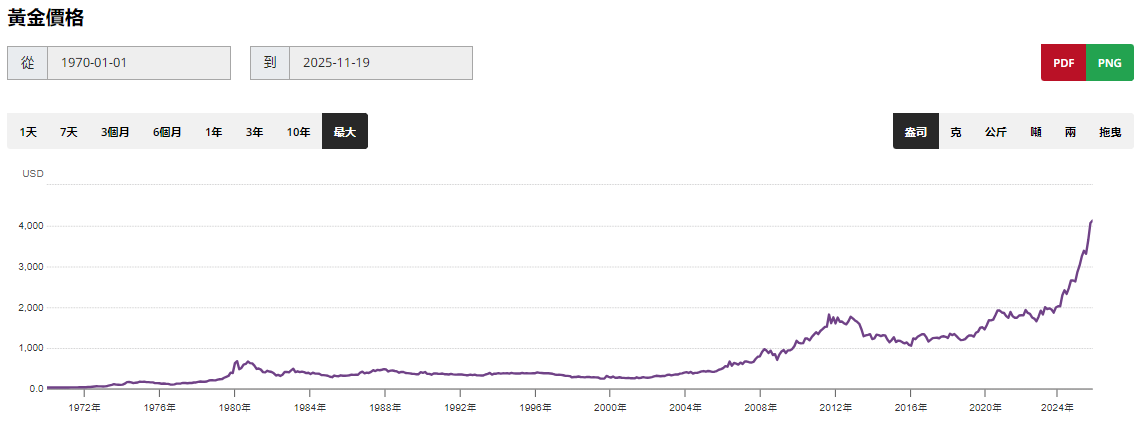The image size is (1145, 422).
Task: Click the 1980 spike on the chart line
Action: click(237, 360)
